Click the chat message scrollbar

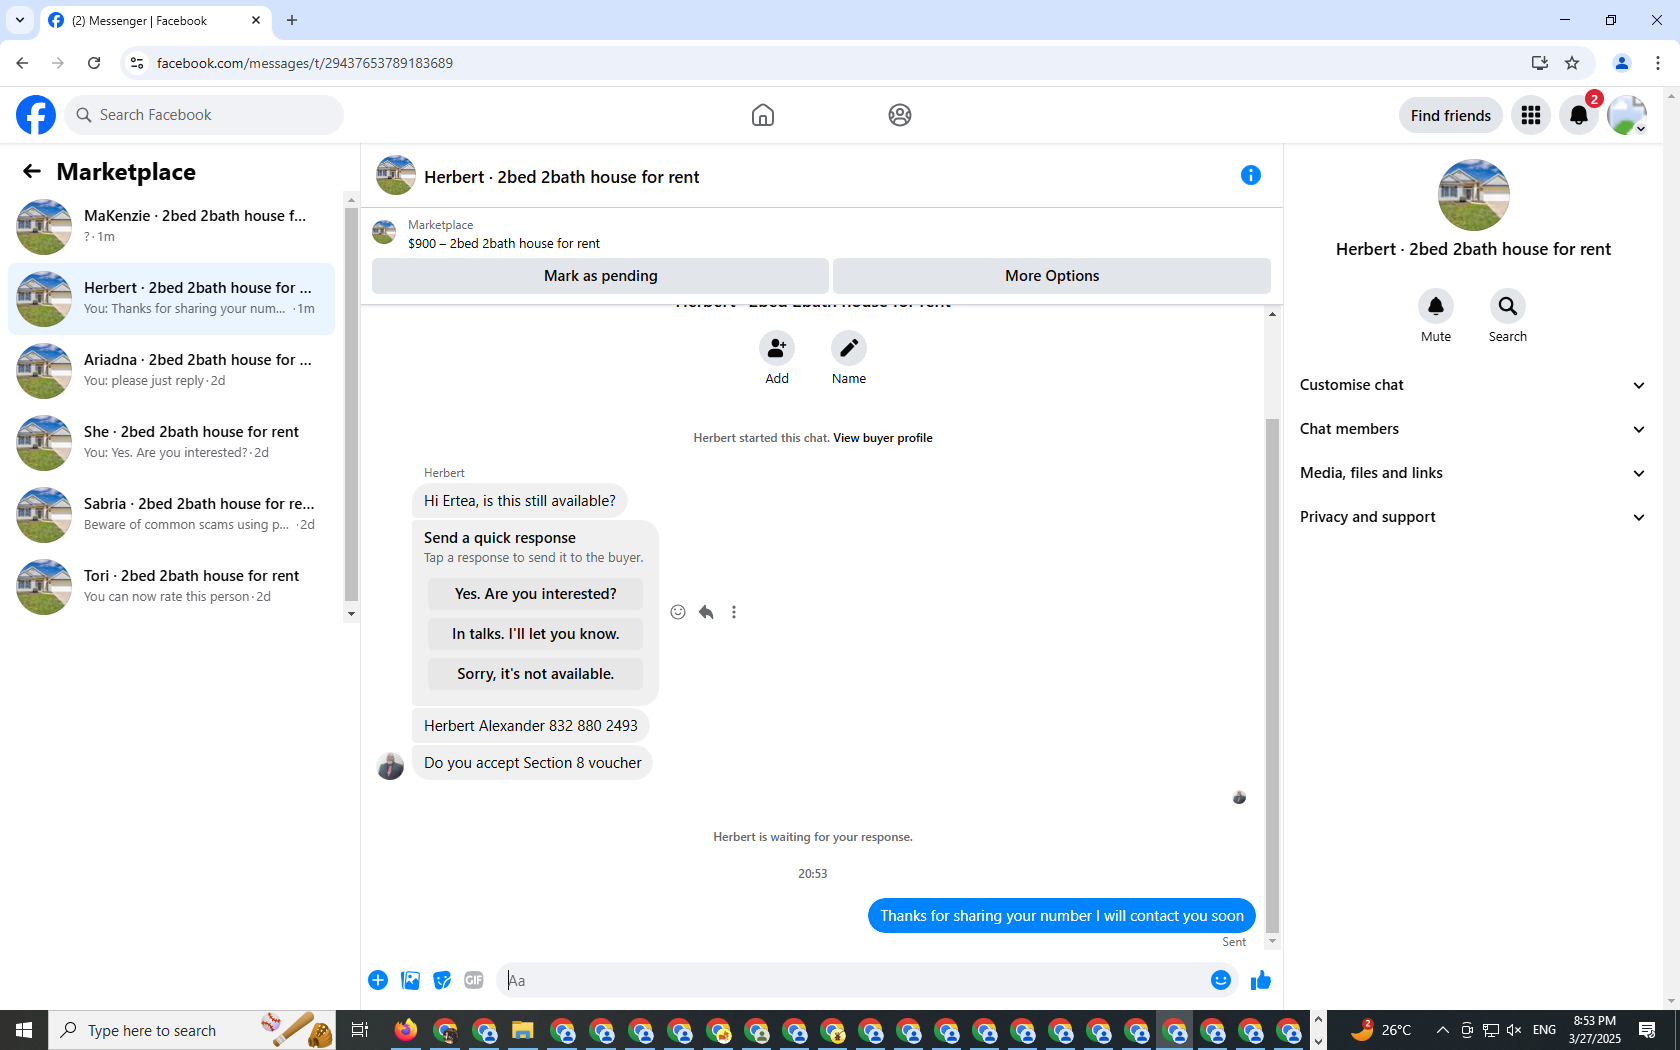click(1272, 675)
